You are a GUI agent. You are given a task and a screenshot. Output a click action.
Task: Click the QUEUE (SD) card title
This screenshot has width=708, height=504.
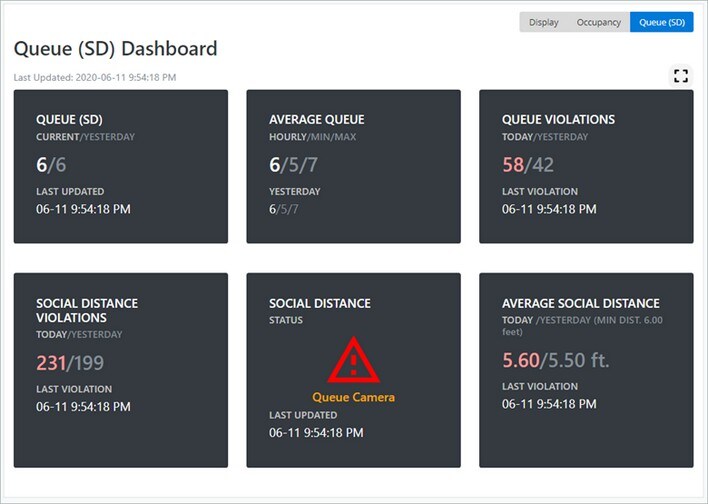coord(69,119)
